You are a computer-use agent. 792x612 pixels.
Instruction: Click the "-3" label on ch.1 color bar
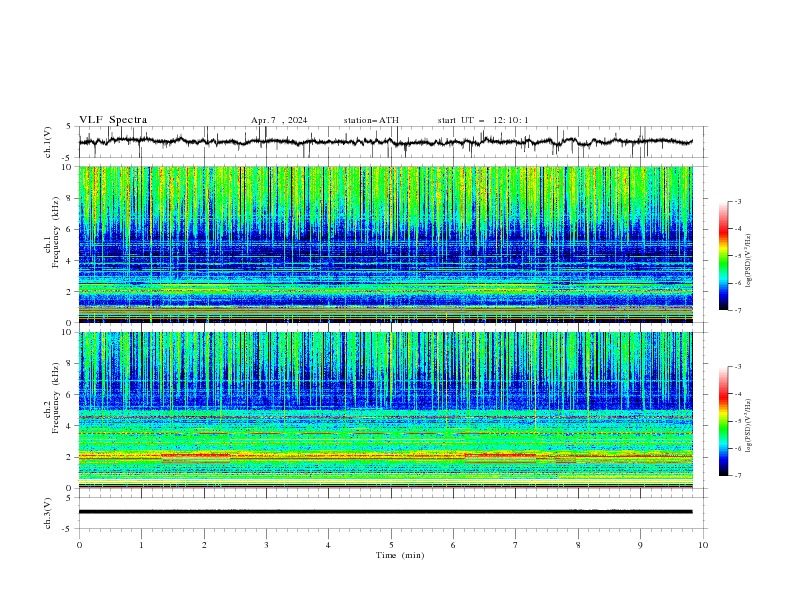pos(738,201)
